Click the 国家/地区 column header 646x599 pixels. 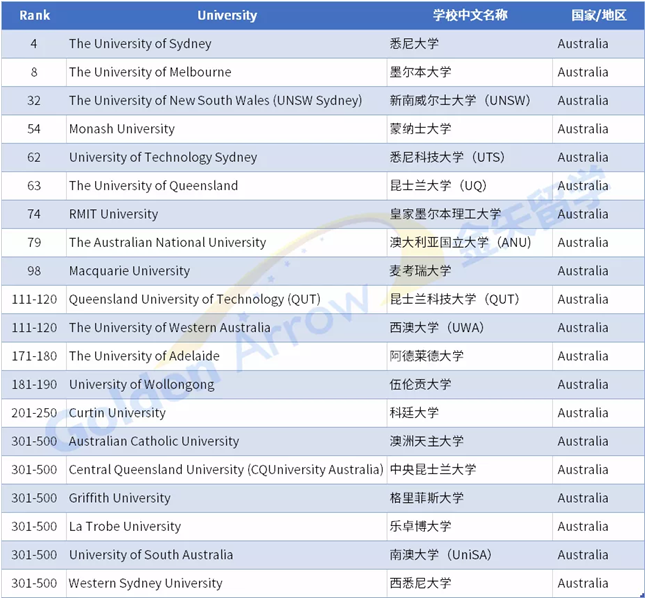coord(598,15)
